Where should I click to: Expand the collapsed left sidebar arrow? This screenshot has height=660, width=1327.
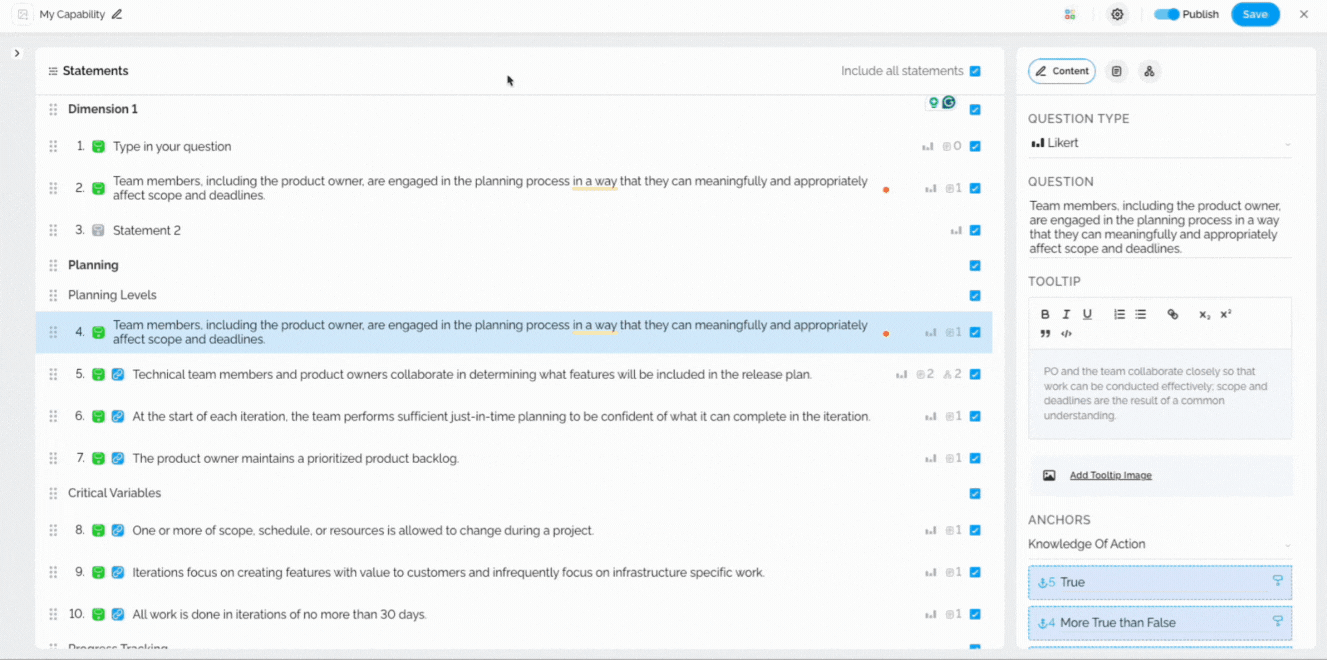[17, 53]
